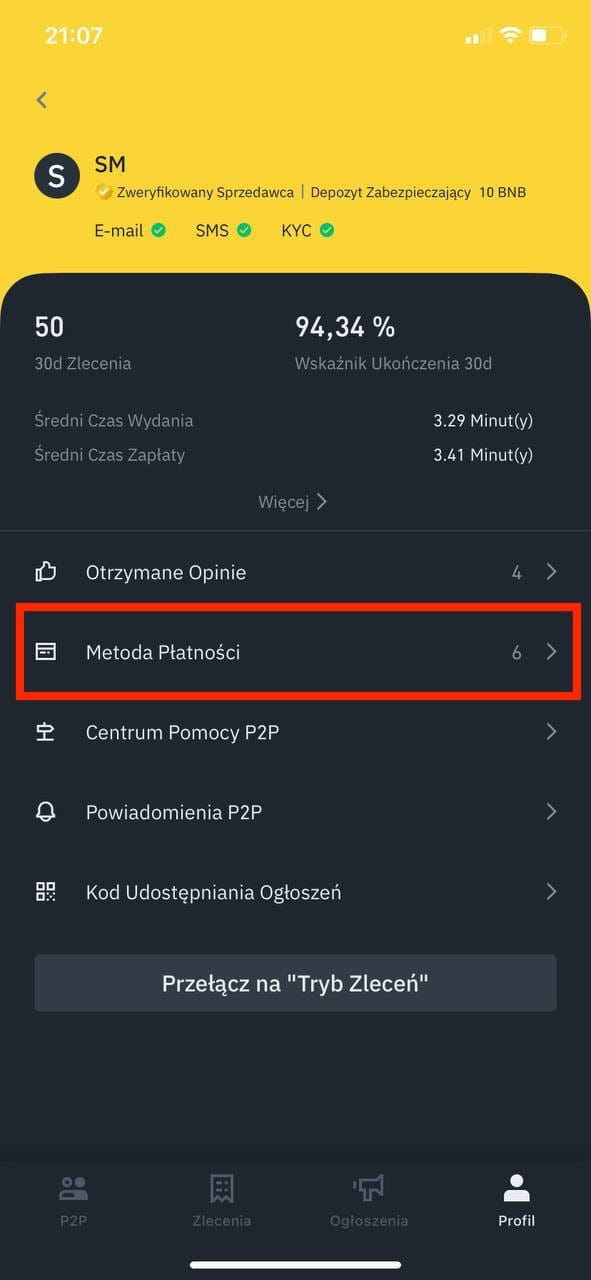Tap the SM profile avatar
Viewport: 591px width, 1280px height.
click(57, 177)
